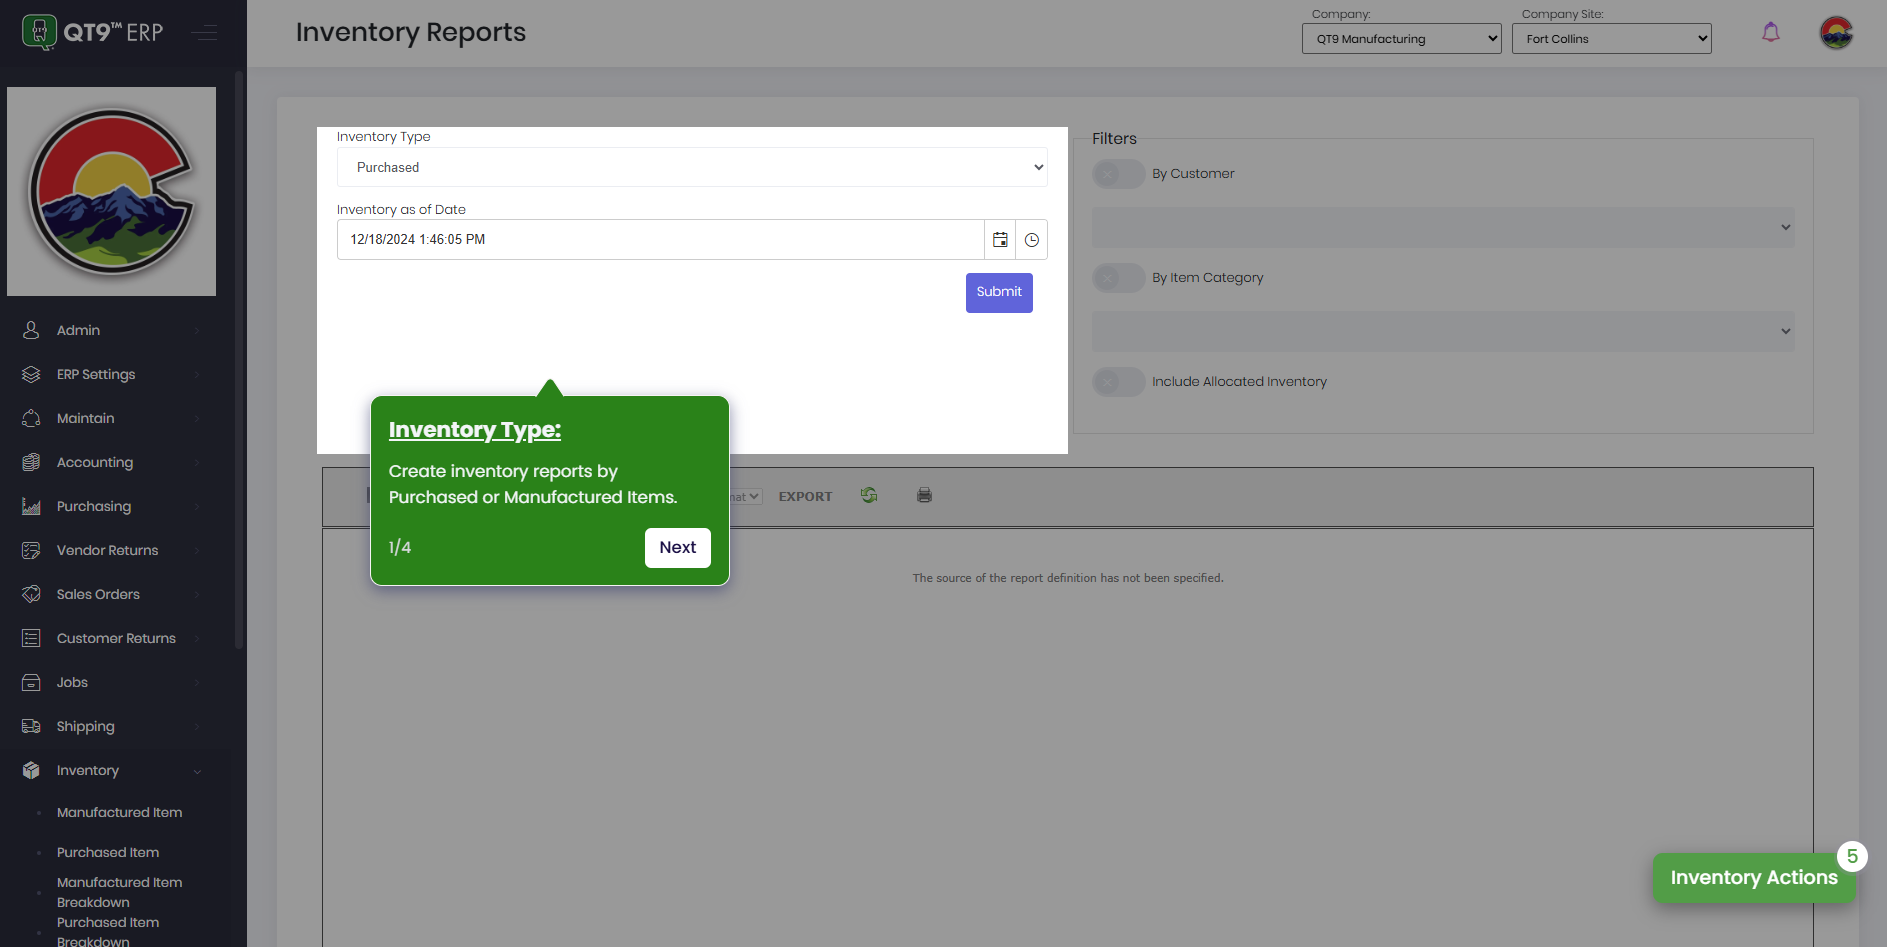Screen dimensions: 1887x947
Task: Click the QT9 ERP logo
Action: point(92,32)
